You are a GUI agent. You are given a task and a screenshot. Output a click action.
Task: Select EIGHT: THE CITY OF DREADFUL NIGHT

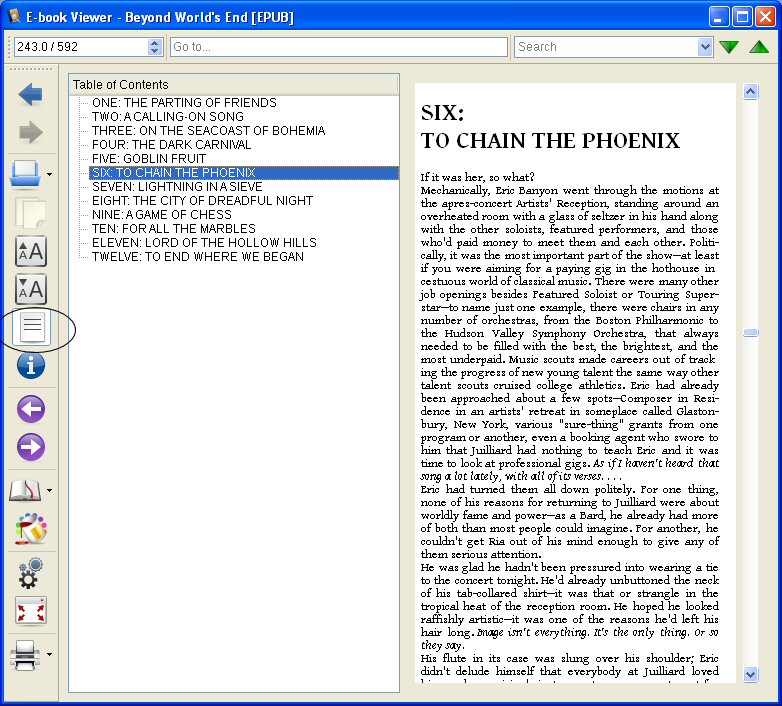tap(202, 200)
